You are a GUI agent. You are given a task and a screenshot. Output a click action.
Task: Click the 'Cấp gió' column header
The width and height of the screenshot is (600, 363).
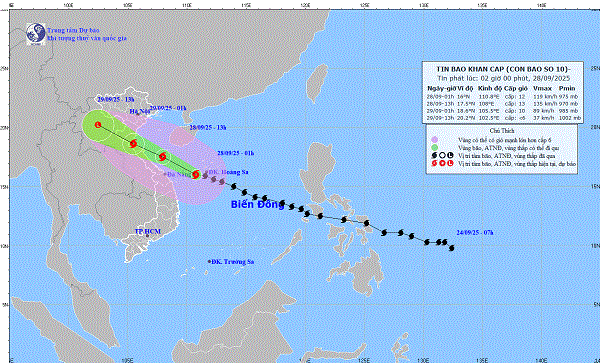pyautogui.click(x=515, y=88)
